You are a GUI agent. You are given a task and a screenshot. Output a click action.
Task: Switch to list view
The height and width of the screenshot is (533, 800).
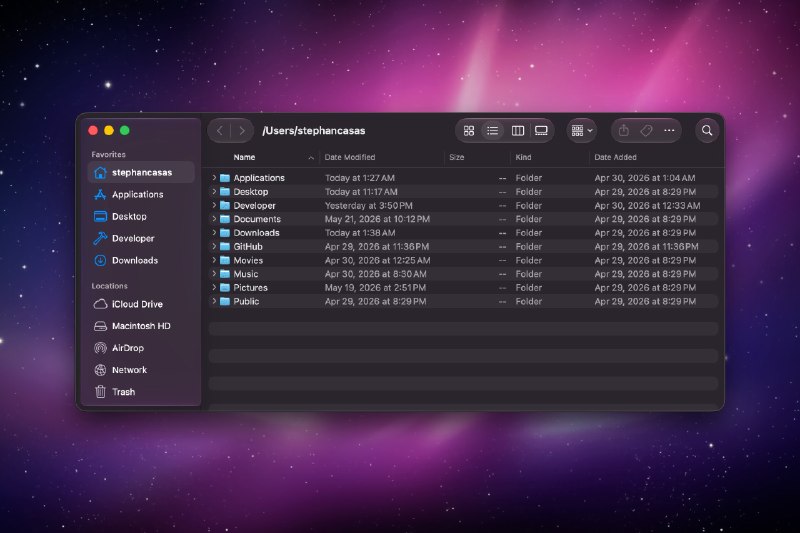pos(492,131)
